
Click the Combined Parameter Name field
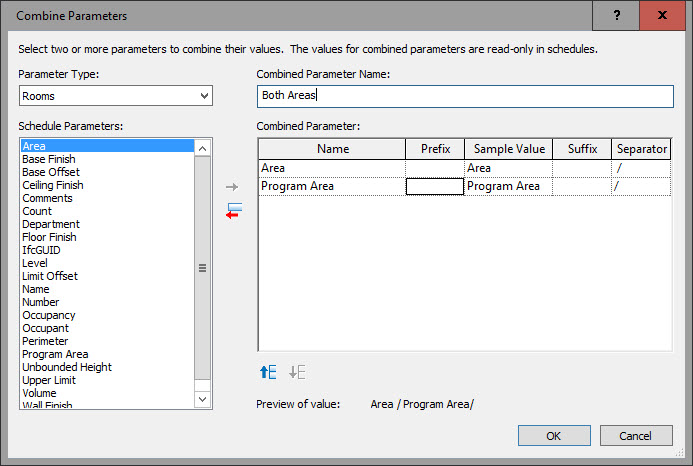pos(465,96)
